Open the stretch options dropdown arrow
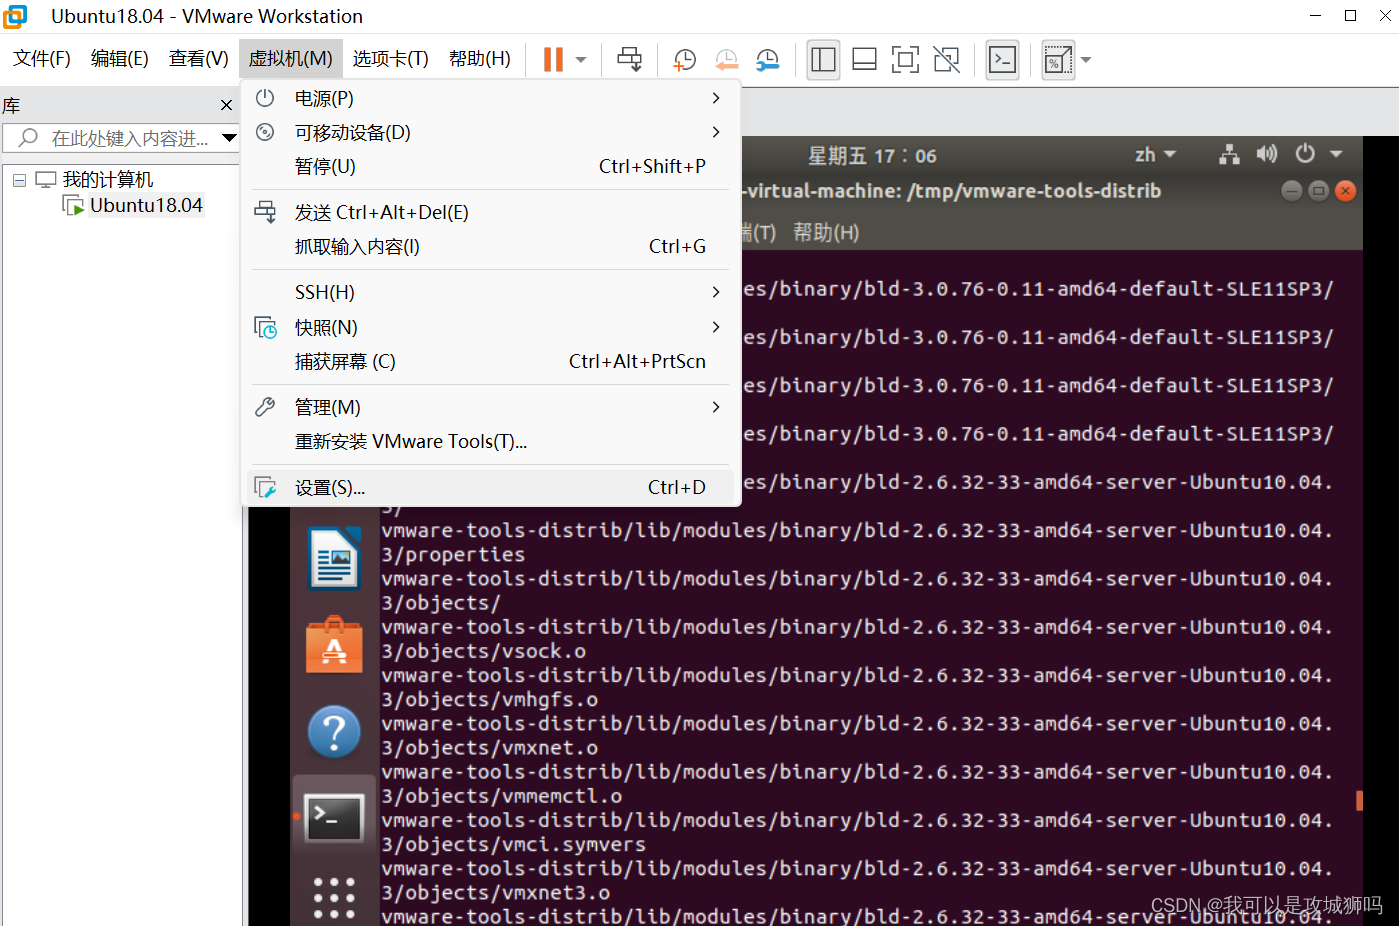This screenshot has width=1399, height=926. [1086, 60]
